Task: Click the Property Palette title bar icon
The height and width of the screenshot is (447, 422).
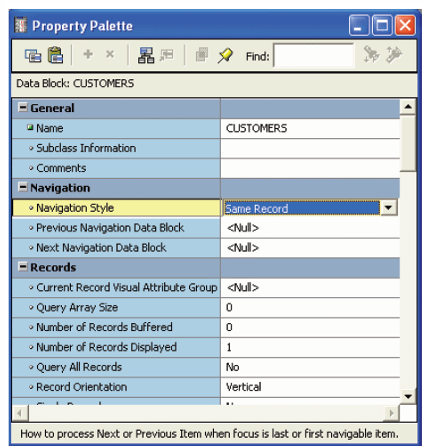Action: click(x=21, y=25)
